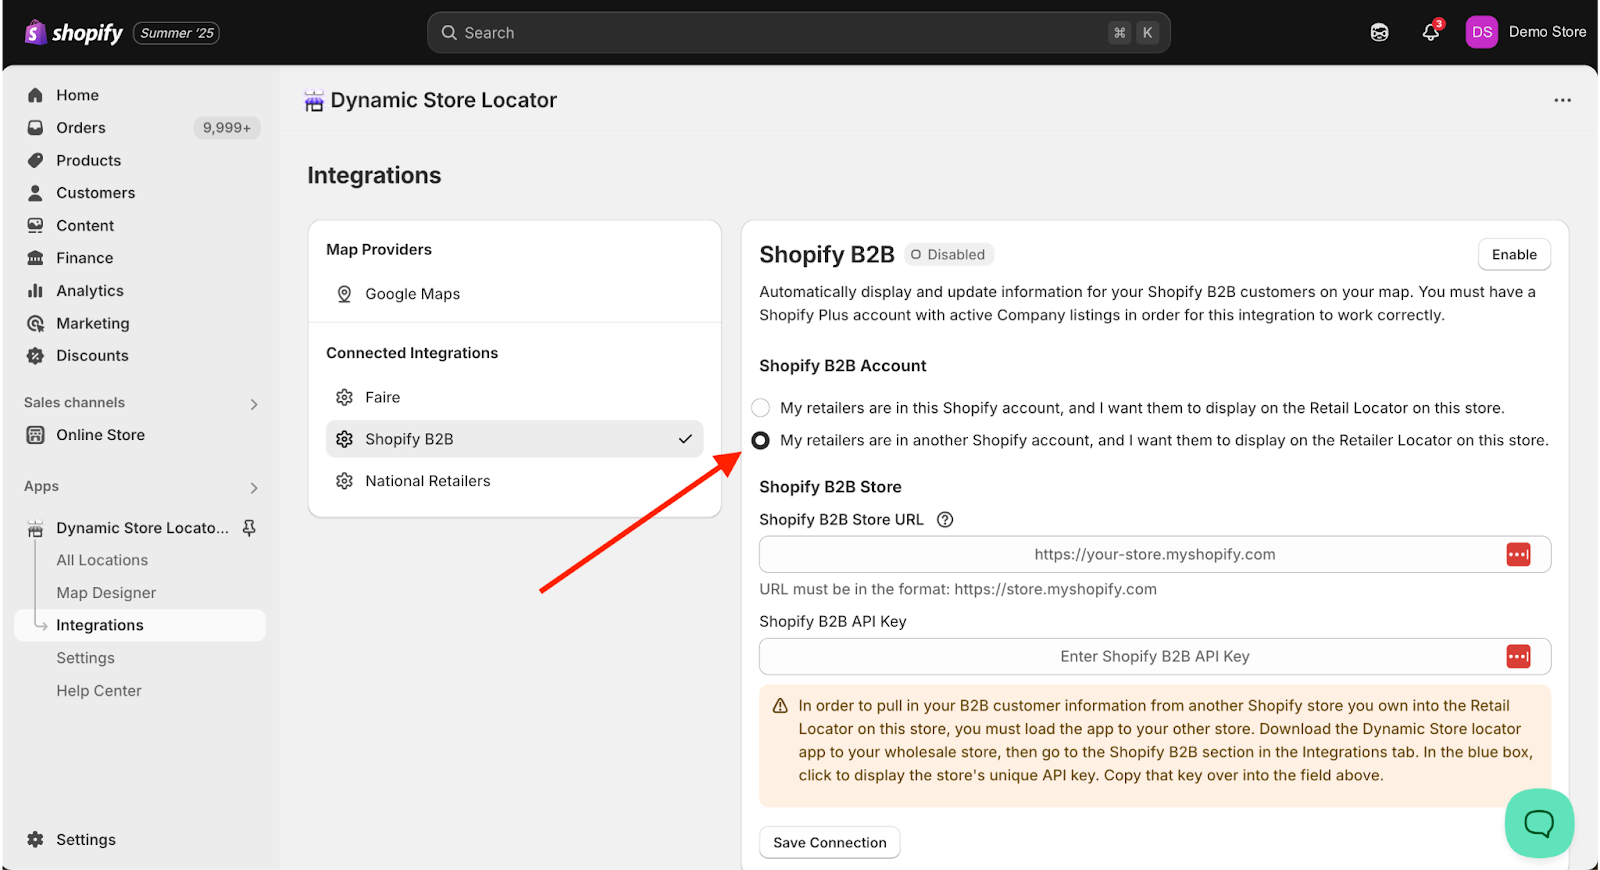This screenshot has width=1600, height=870.
Task: Select 'retailers are in this Shopify account' radio
Action: tap(761, 408)
